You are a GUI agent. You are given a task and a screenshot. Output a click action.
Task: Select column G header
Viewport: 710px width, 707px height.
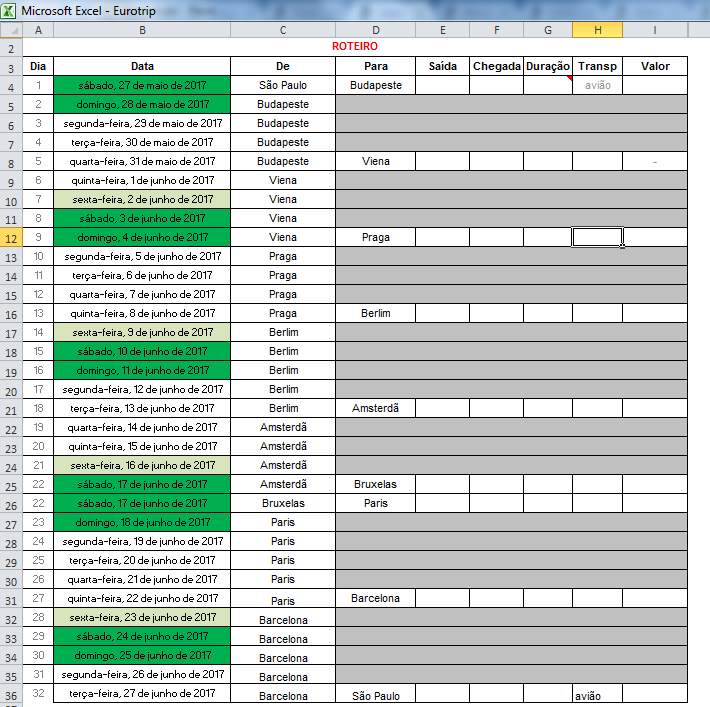pyautogui.click(x=548, y=30)
